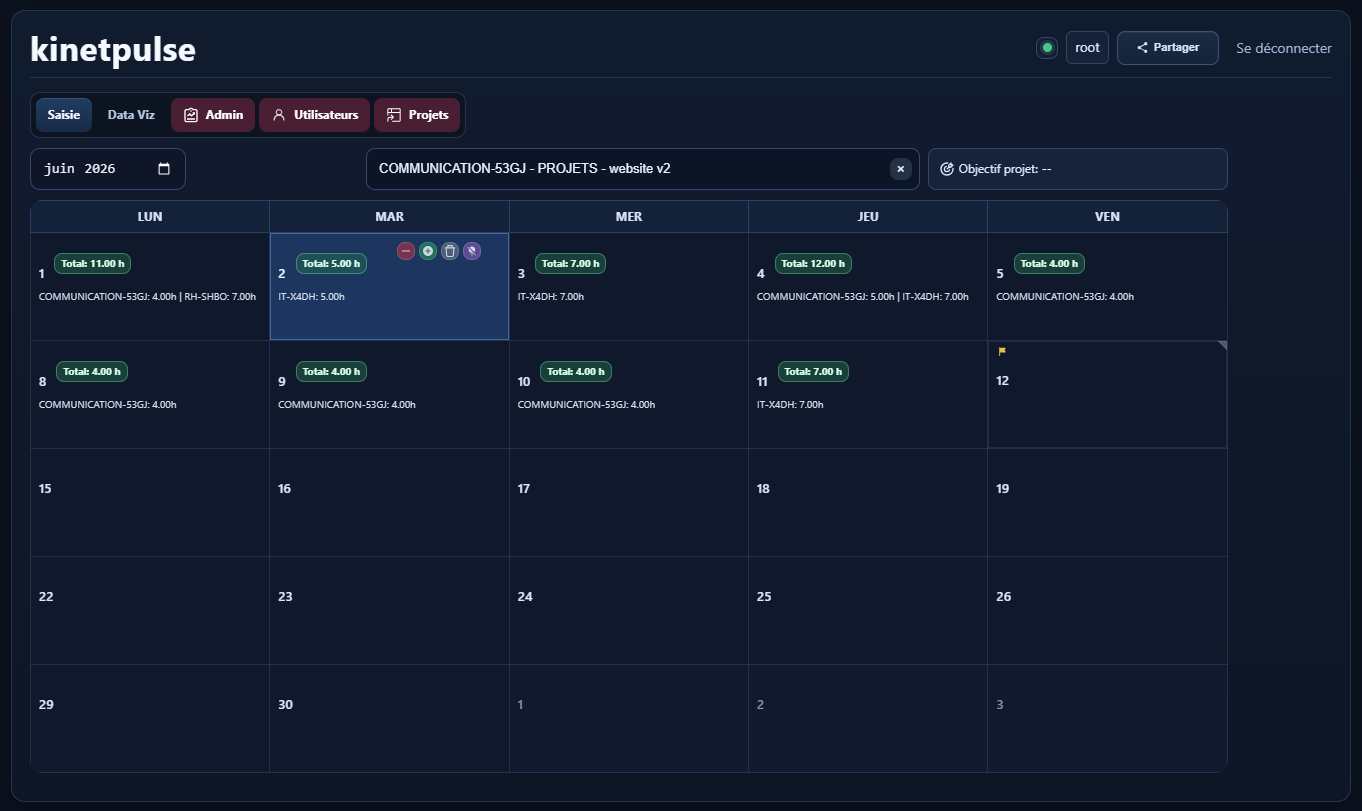
Task: Click the Partager share button
Action: point(1167,47)
